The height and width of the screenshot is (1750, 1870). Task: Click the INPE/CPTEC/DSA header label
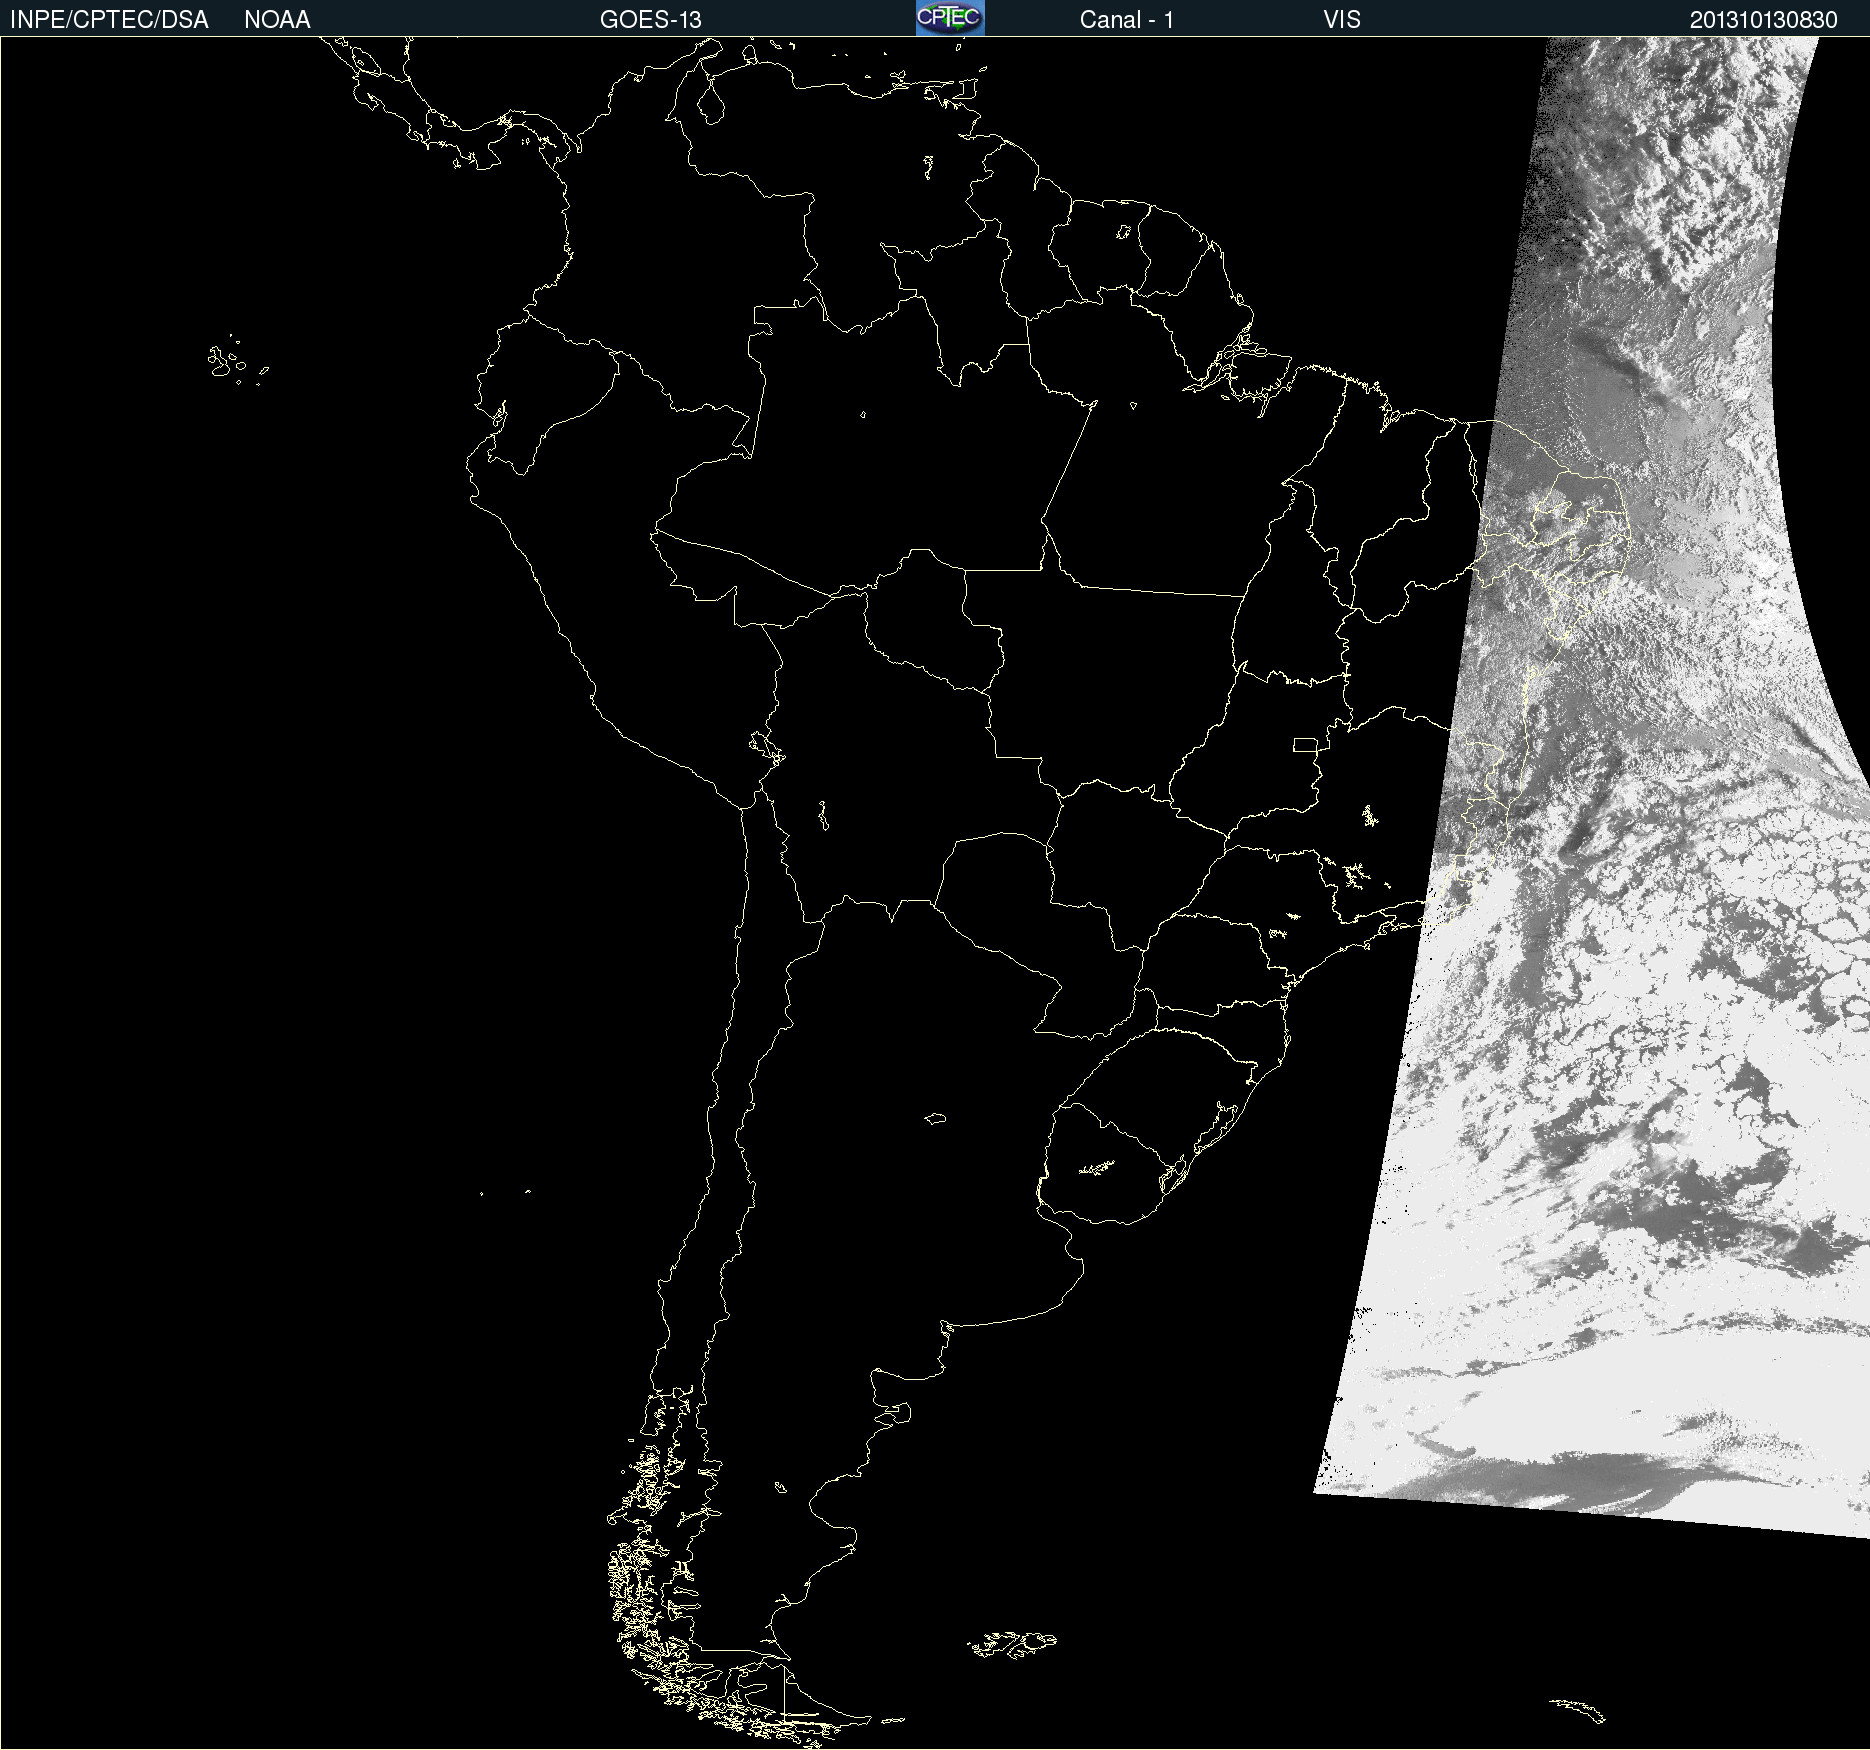pyautogui.click(x=109, y=20)
